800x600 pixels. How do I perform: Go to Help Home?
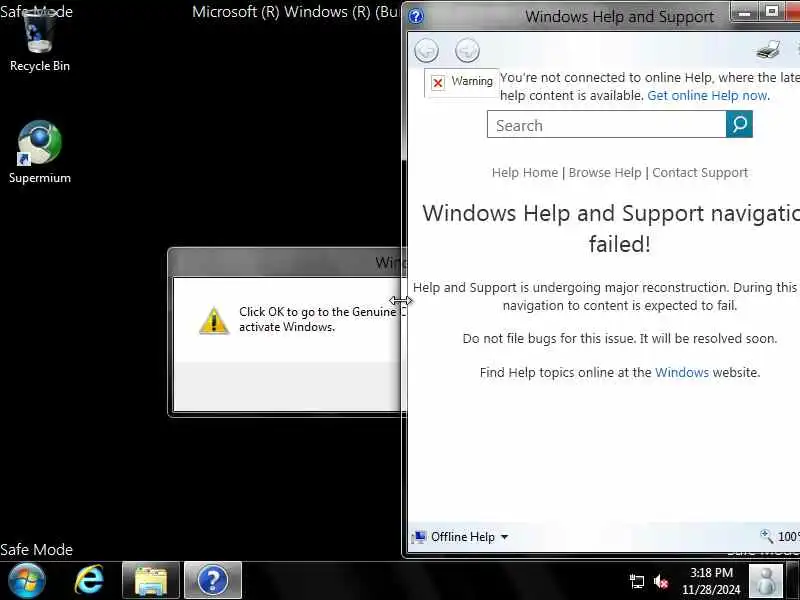(x=525, y=172)
